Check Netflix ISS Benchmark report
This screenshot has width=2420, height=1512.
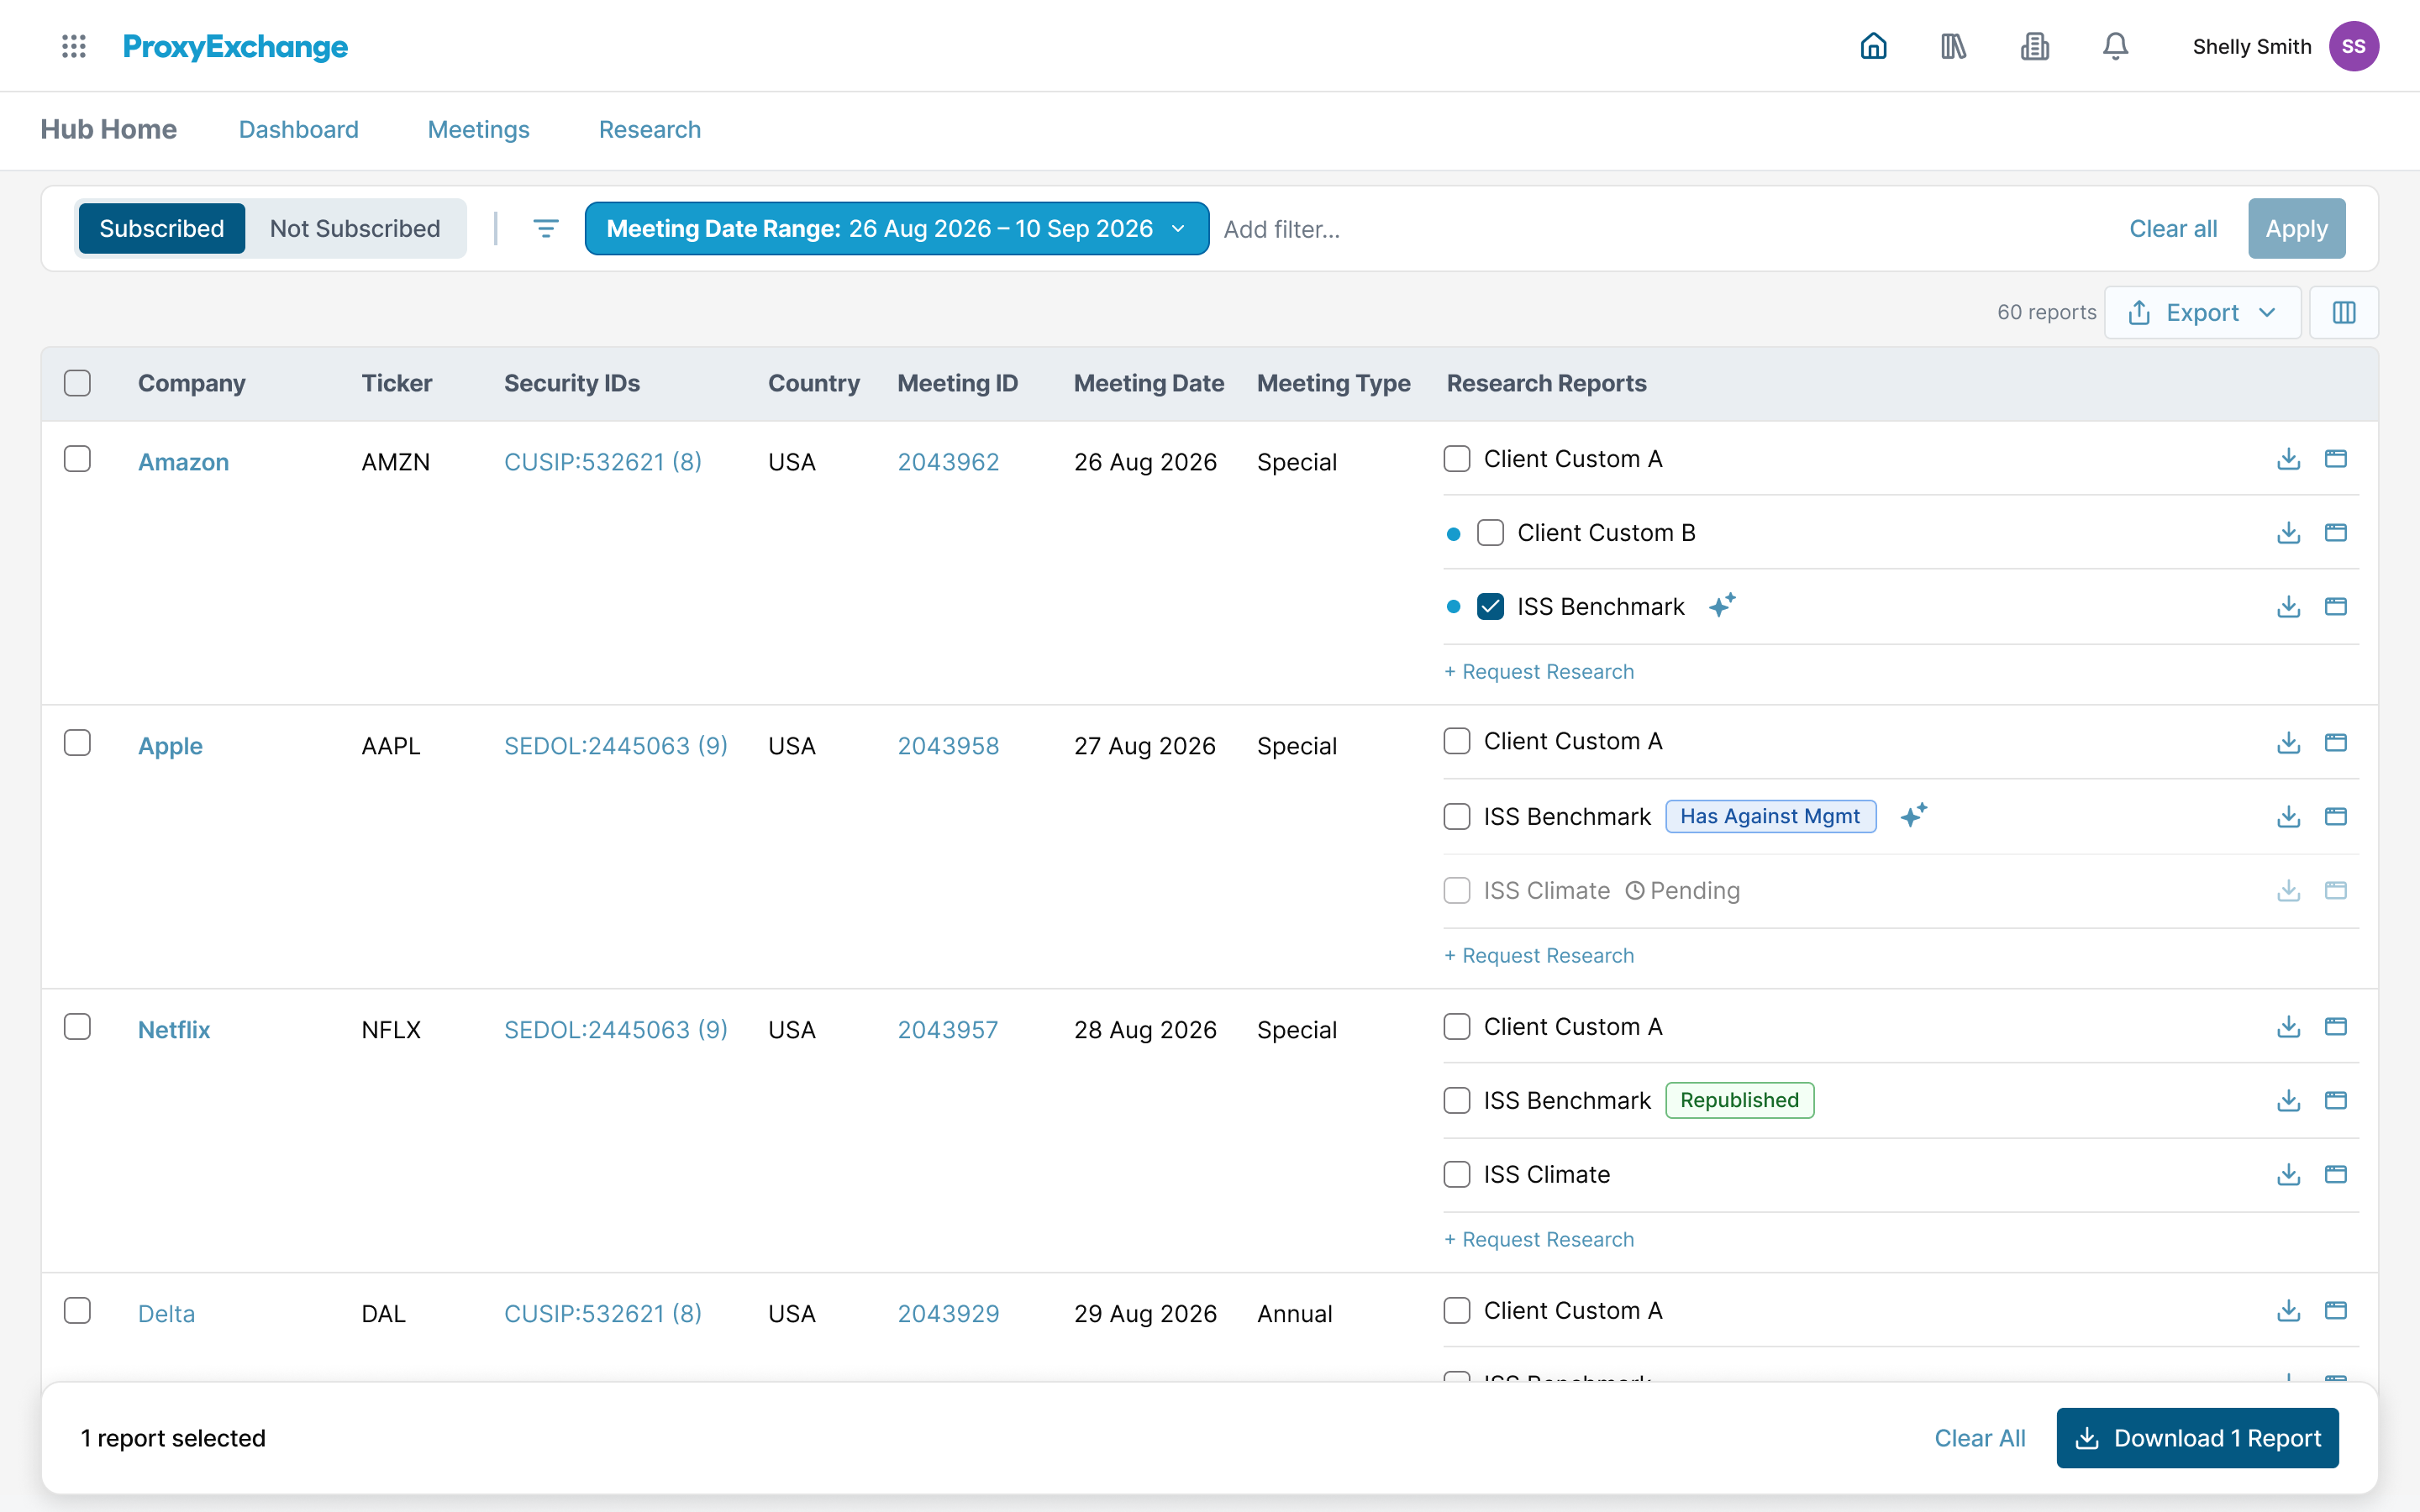(x=1457, y=1101)
